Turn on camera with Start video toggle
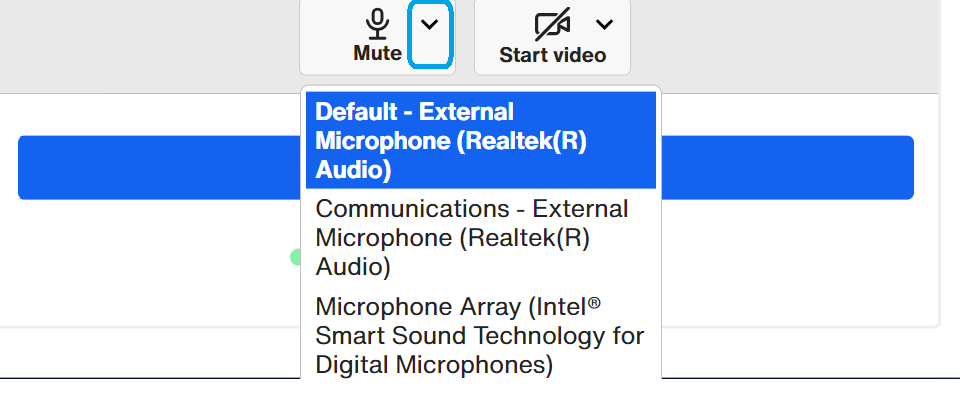This screenshot has height=409, width=960. point(552,37)
